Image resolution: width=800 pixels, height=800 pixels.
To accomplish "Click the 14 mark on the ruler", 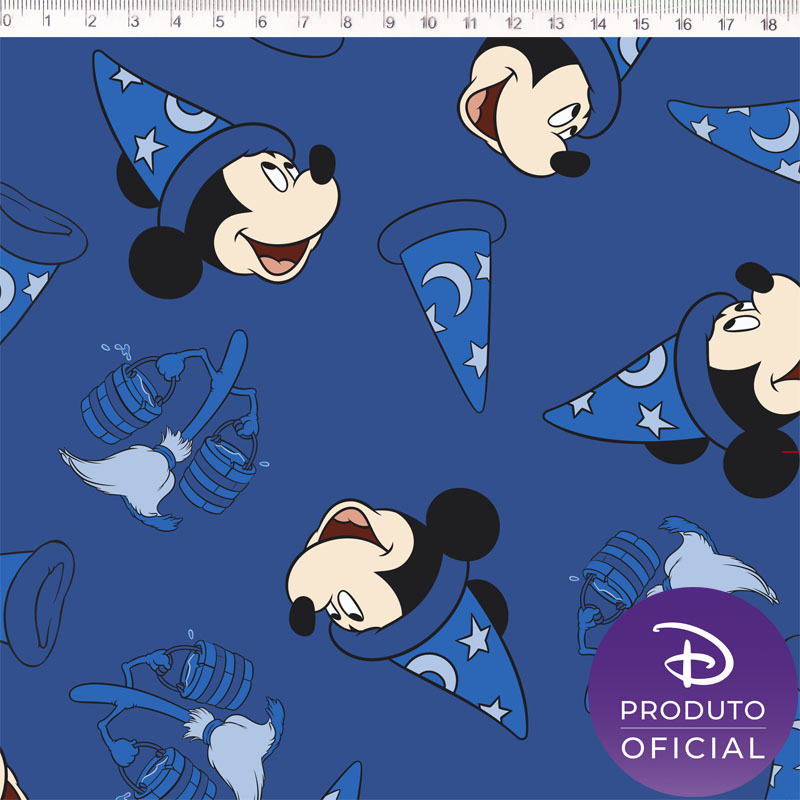I will [598, 23].
